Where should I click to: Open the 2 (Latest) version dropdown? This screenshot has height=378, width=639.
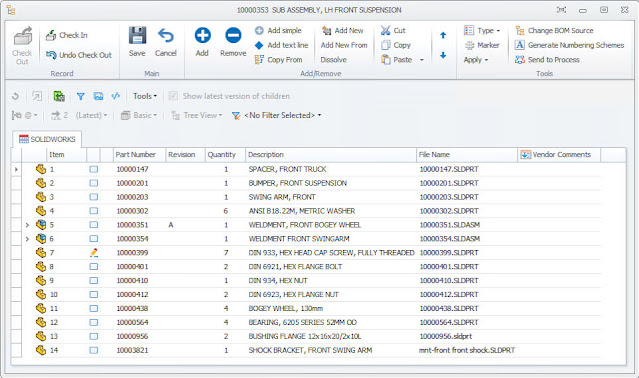pyautogui.click(x=79, y=115)
